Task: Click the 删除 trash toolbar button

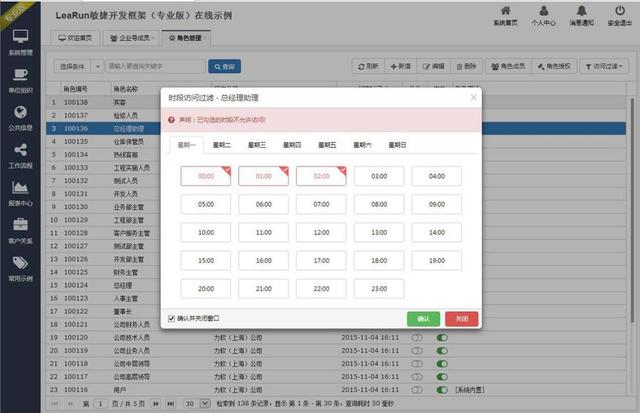Action: [x=466, y=66]
